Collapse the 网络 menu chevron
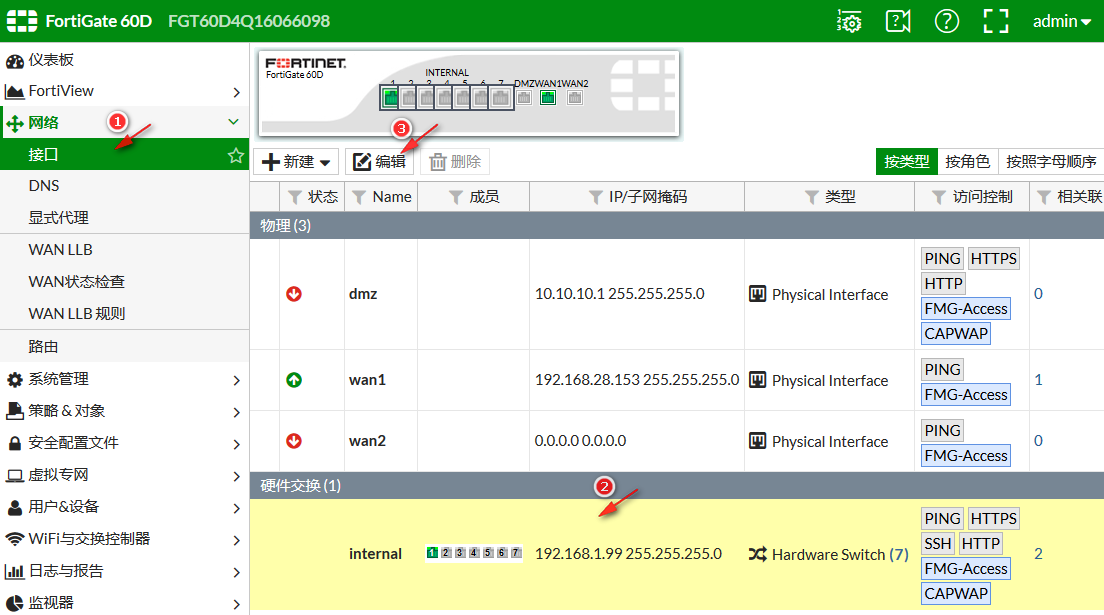 [233, 122]
